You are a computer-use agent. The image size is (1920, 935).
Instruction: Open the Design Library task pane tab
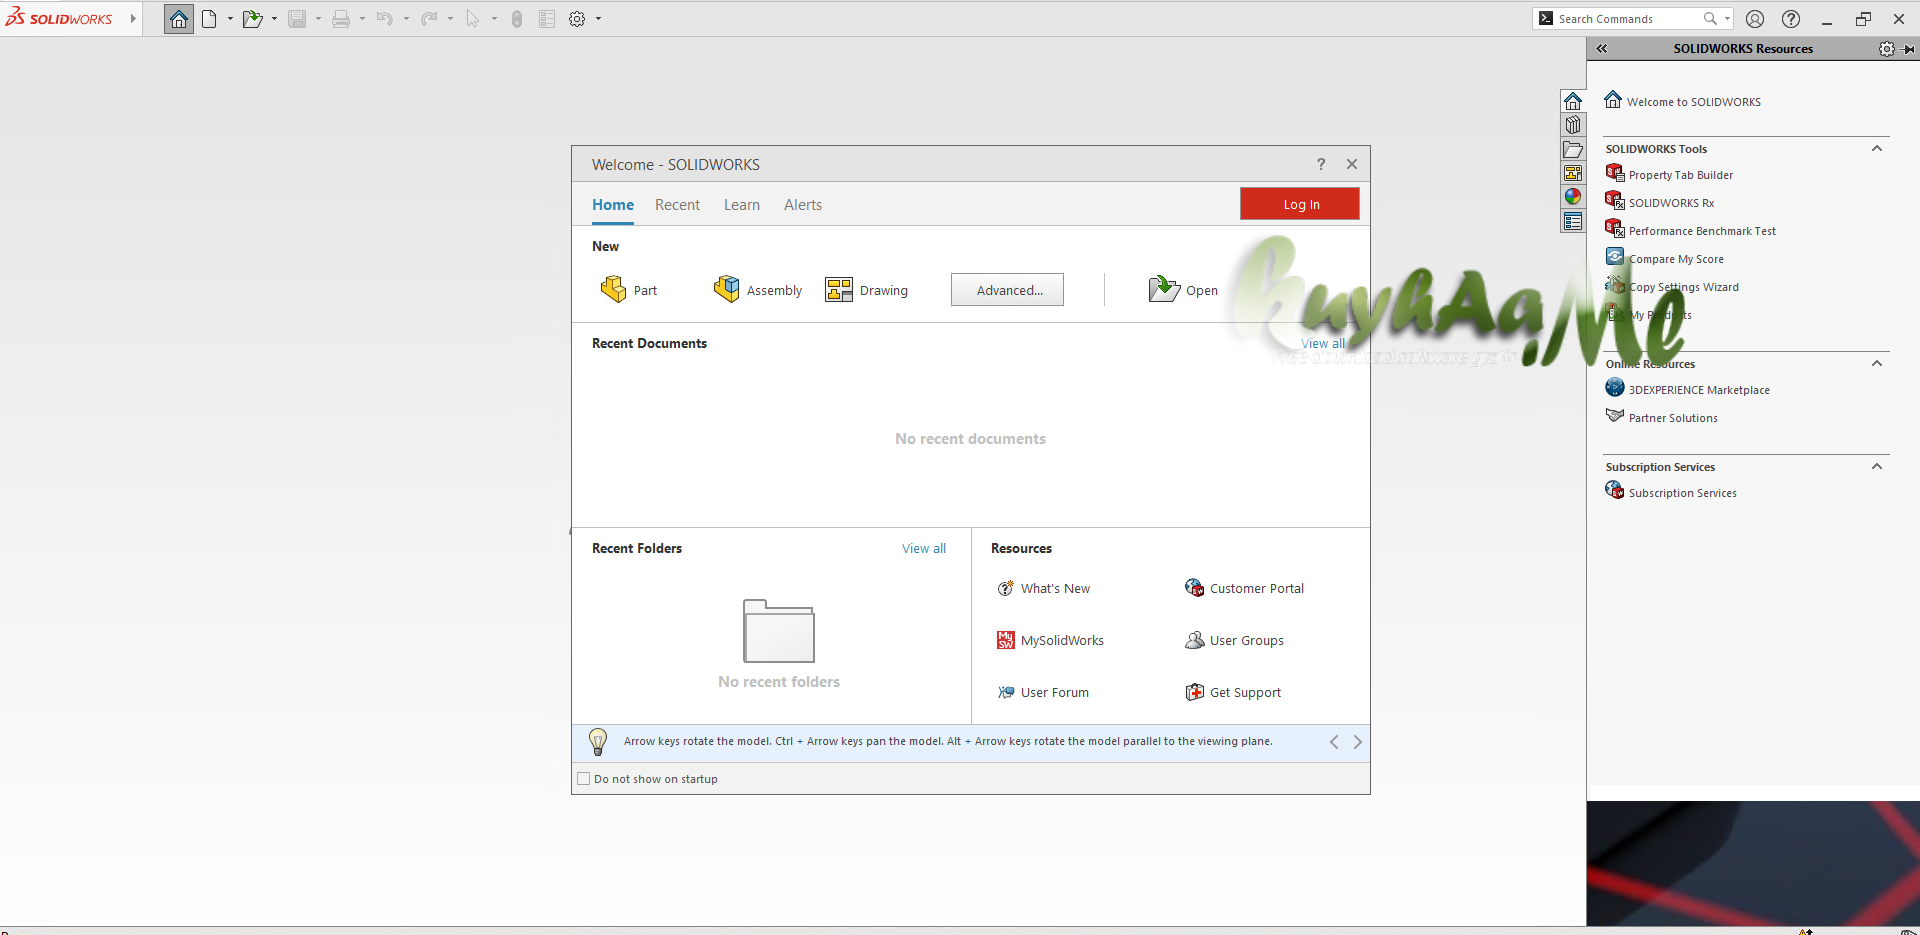point(1573,125)
